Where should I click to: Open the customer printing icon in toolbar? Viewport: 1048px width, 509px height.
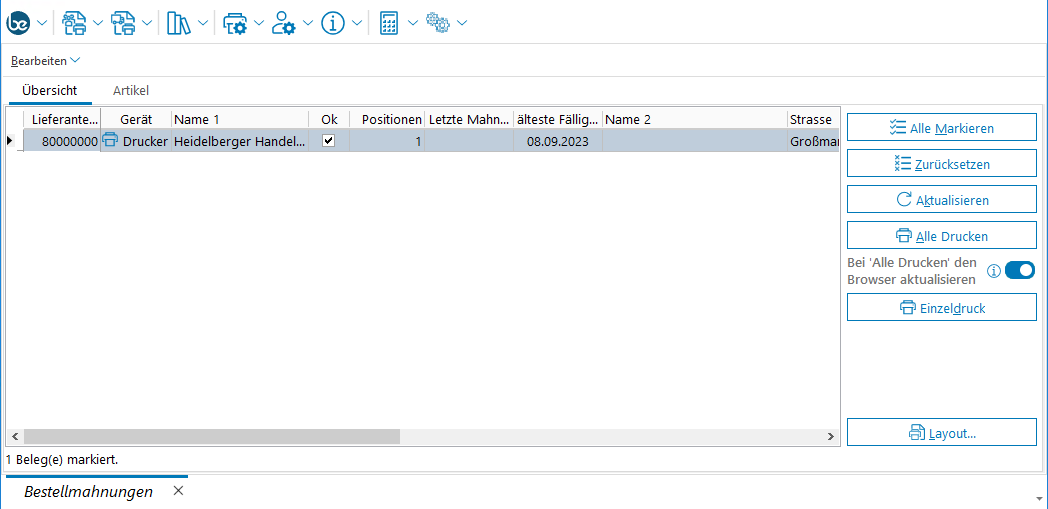(x=74, y=22)
